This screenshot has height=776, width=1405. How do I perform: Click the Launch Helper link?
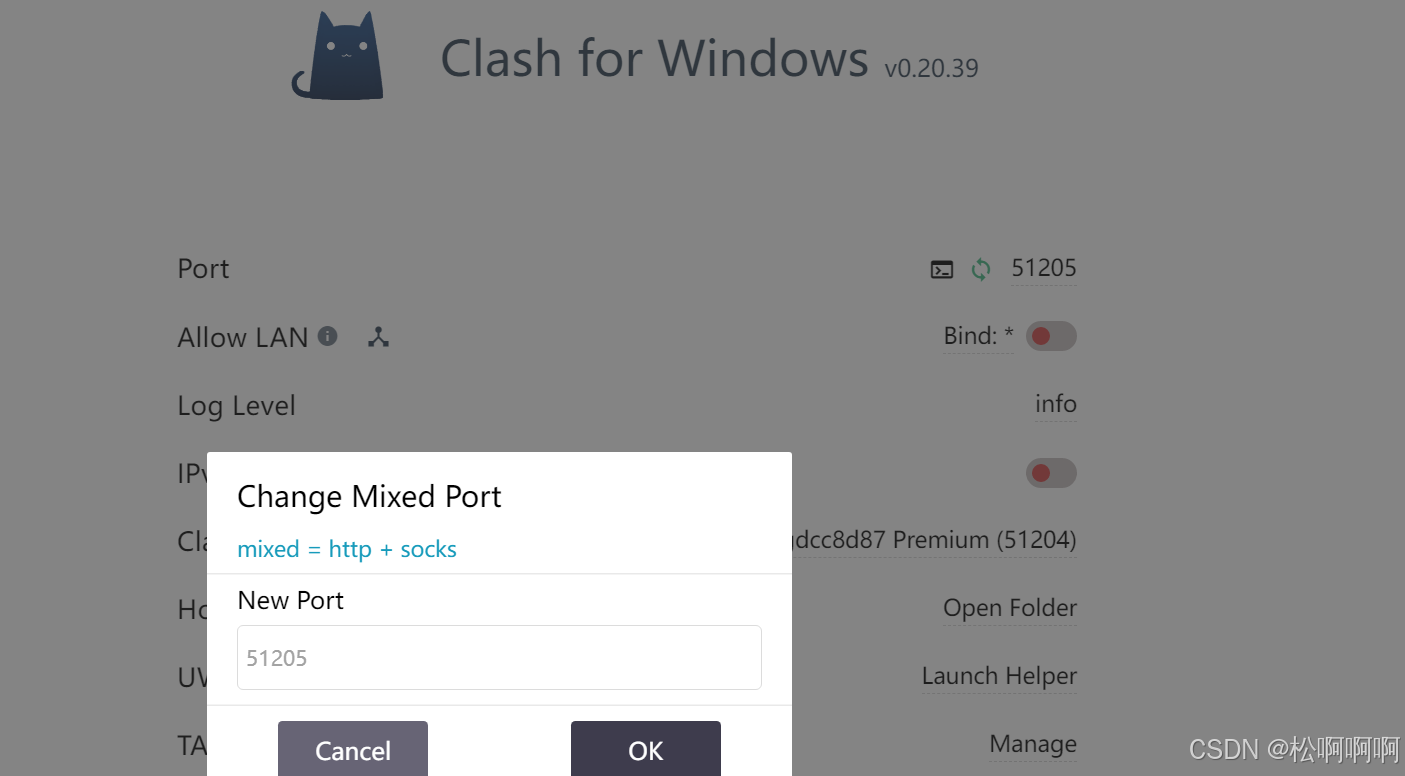pyautogui.click(x=998, y=676)
